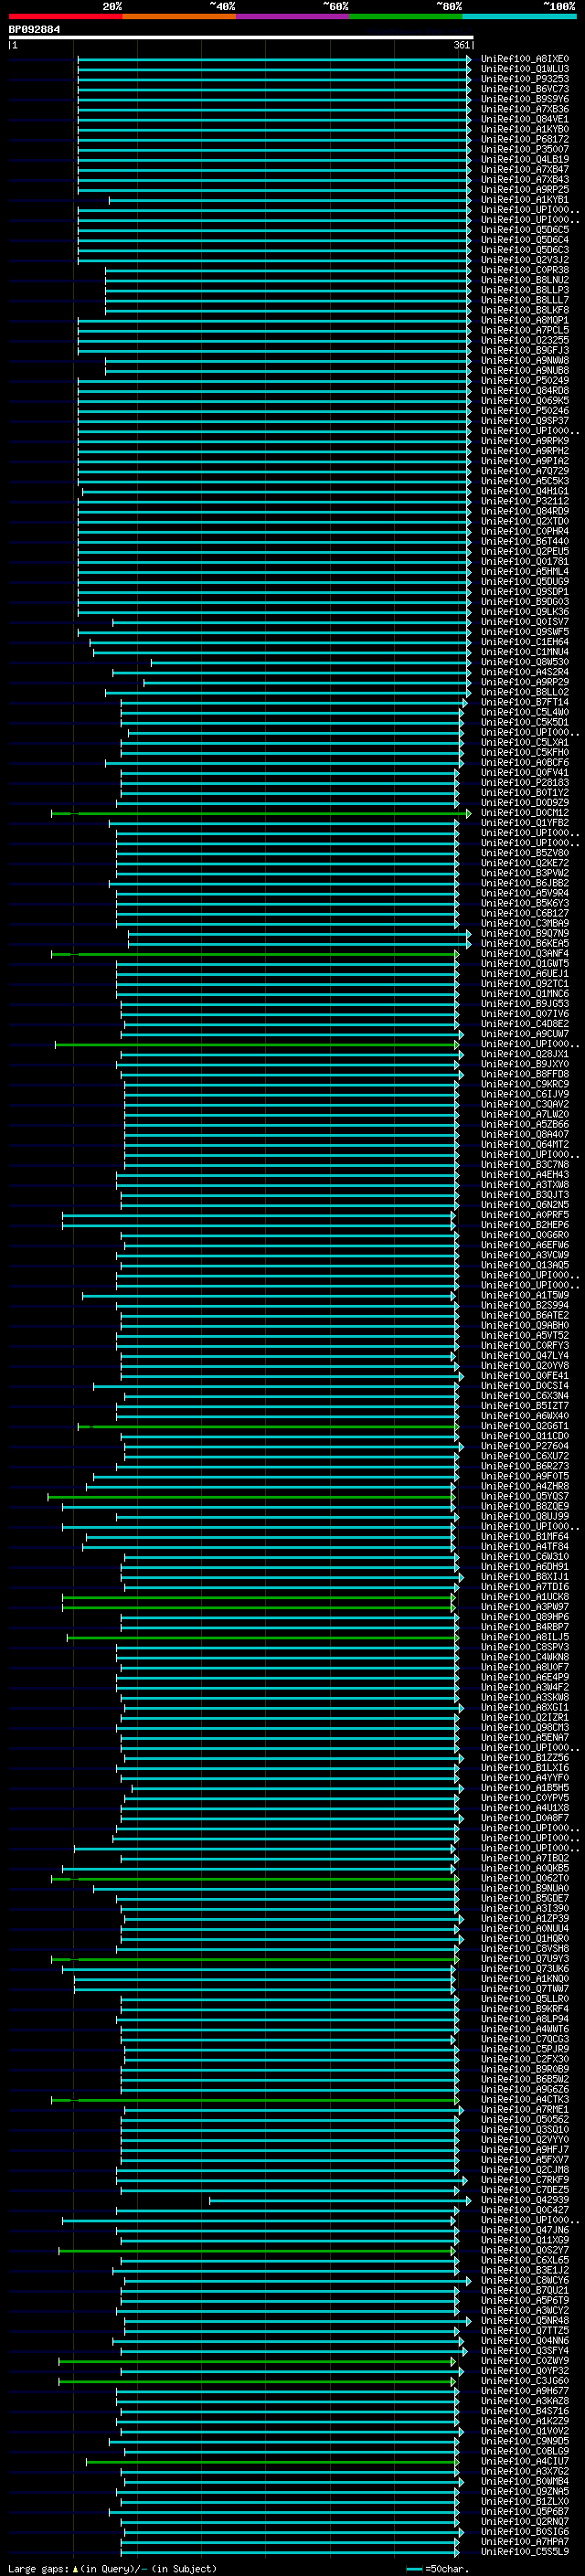585x2576 pixels.
Task: Select hit label UniRef100_C0PR38
Action: tap(524, 270)
